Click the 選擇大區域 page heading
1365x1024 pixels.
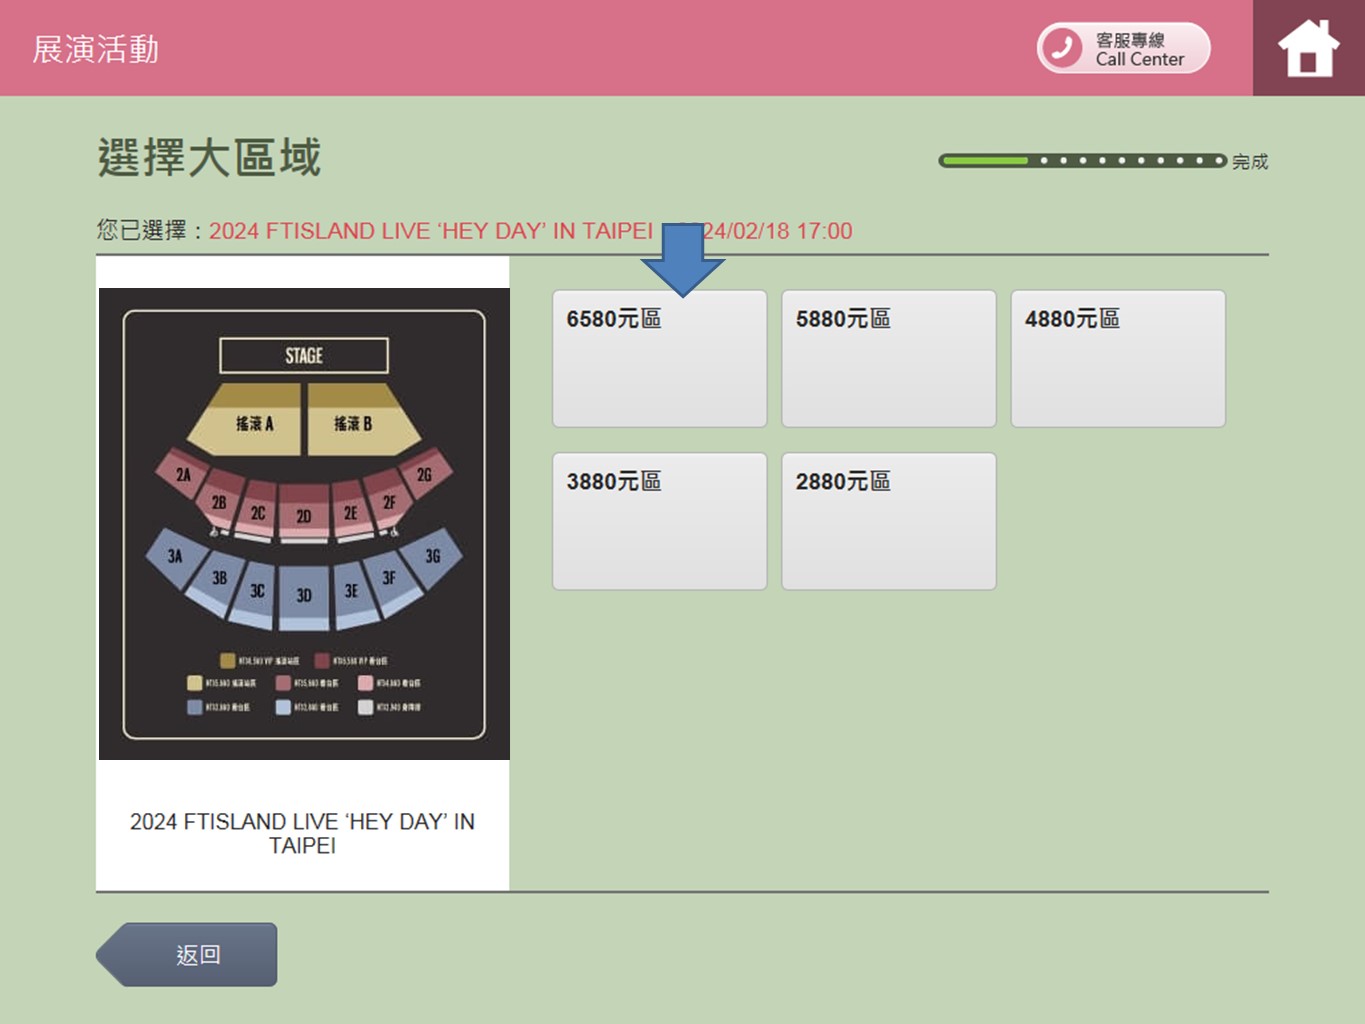click(209, 158)
